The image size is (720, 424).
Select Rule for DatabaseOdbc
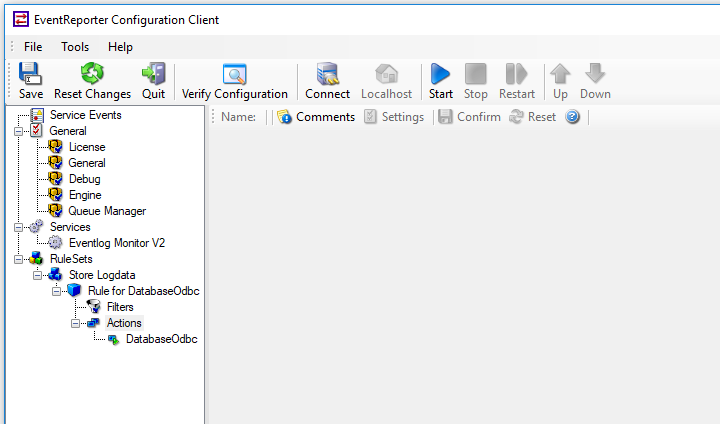(x=144, y=291)
